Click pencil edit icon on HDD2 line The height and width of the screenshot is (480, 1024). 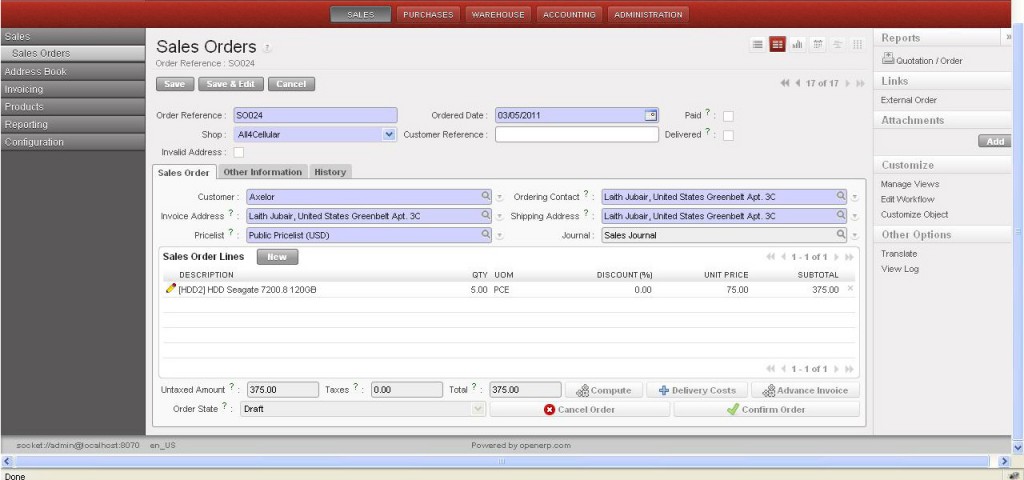click(171, 288)
